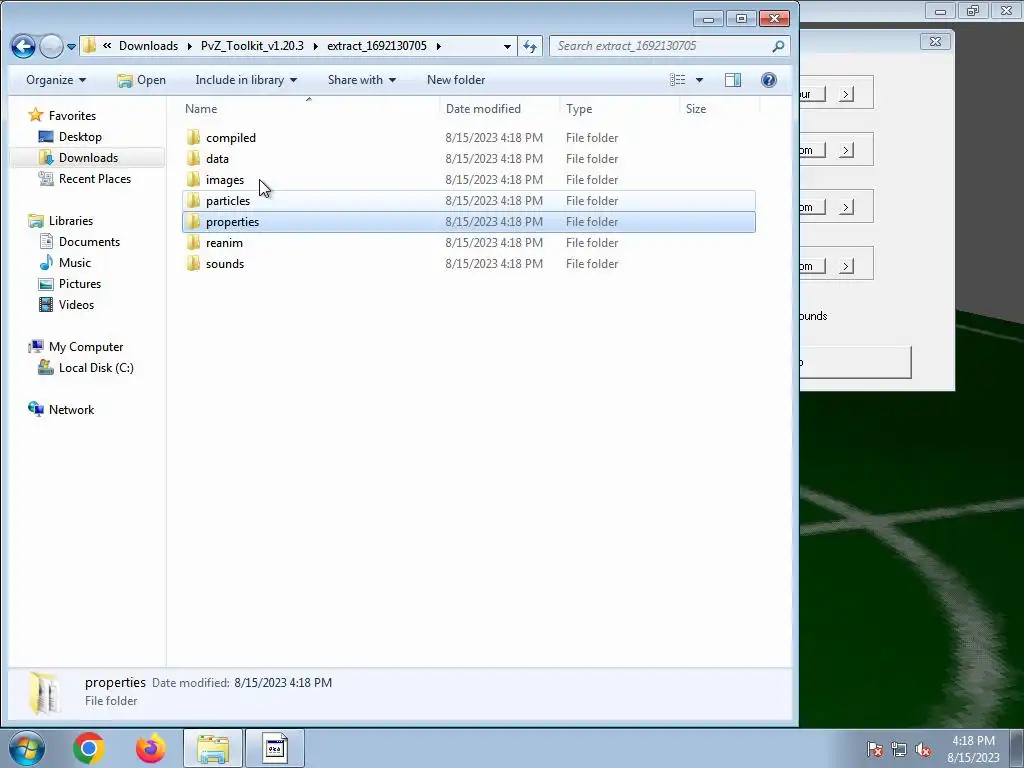The height and width of the screenshot is (768, 1024).
Task: Open the Include in library menu
Action: [246, 80]
